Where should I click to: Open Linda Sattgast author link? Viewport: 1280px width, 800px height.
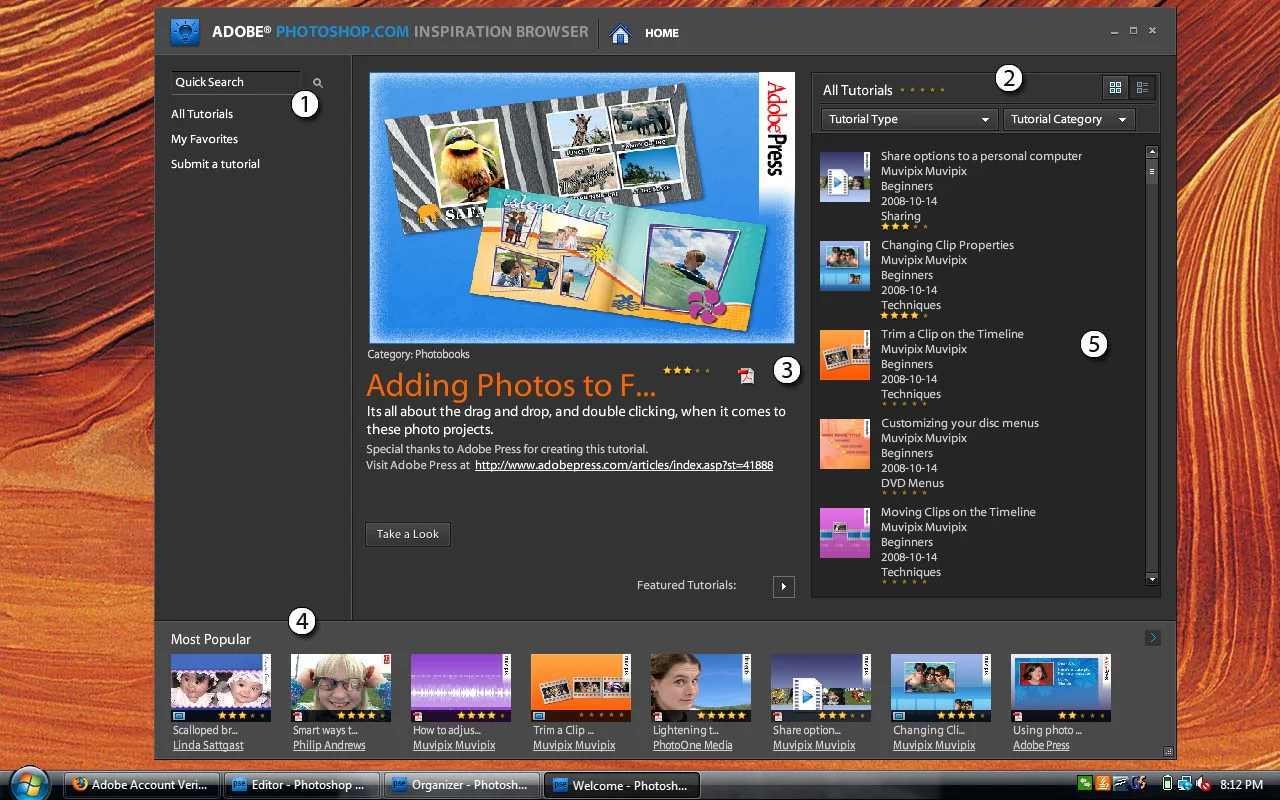point(208,745)
